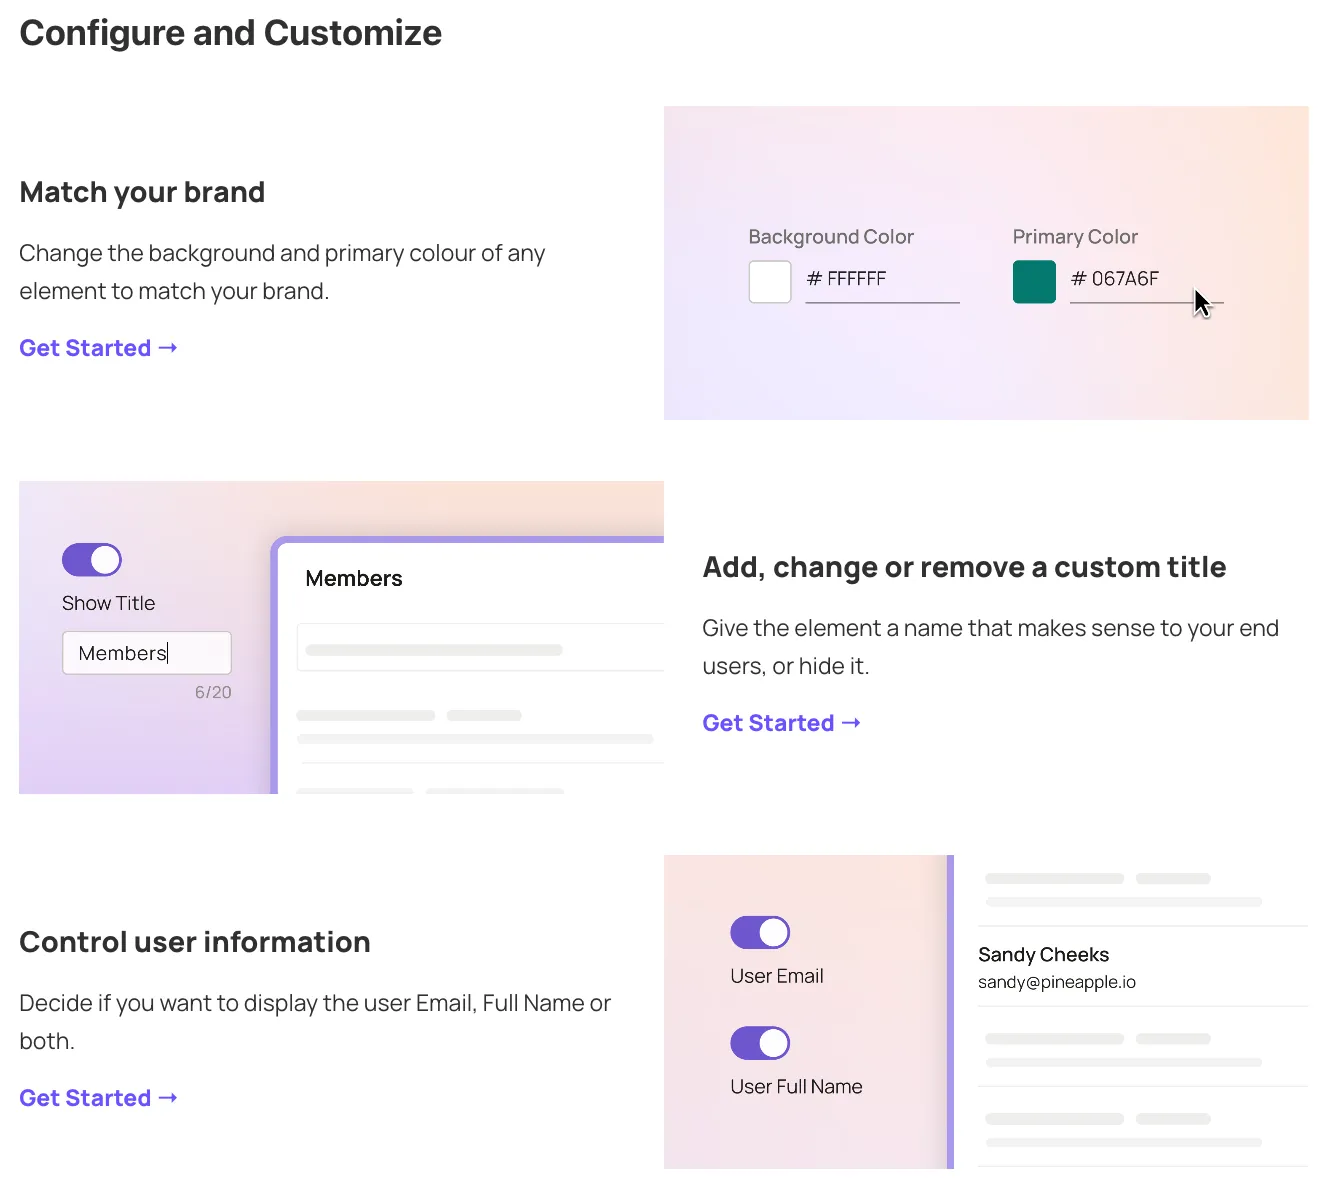
Task: Click the Background Color label
Action: tap(831, 237)
